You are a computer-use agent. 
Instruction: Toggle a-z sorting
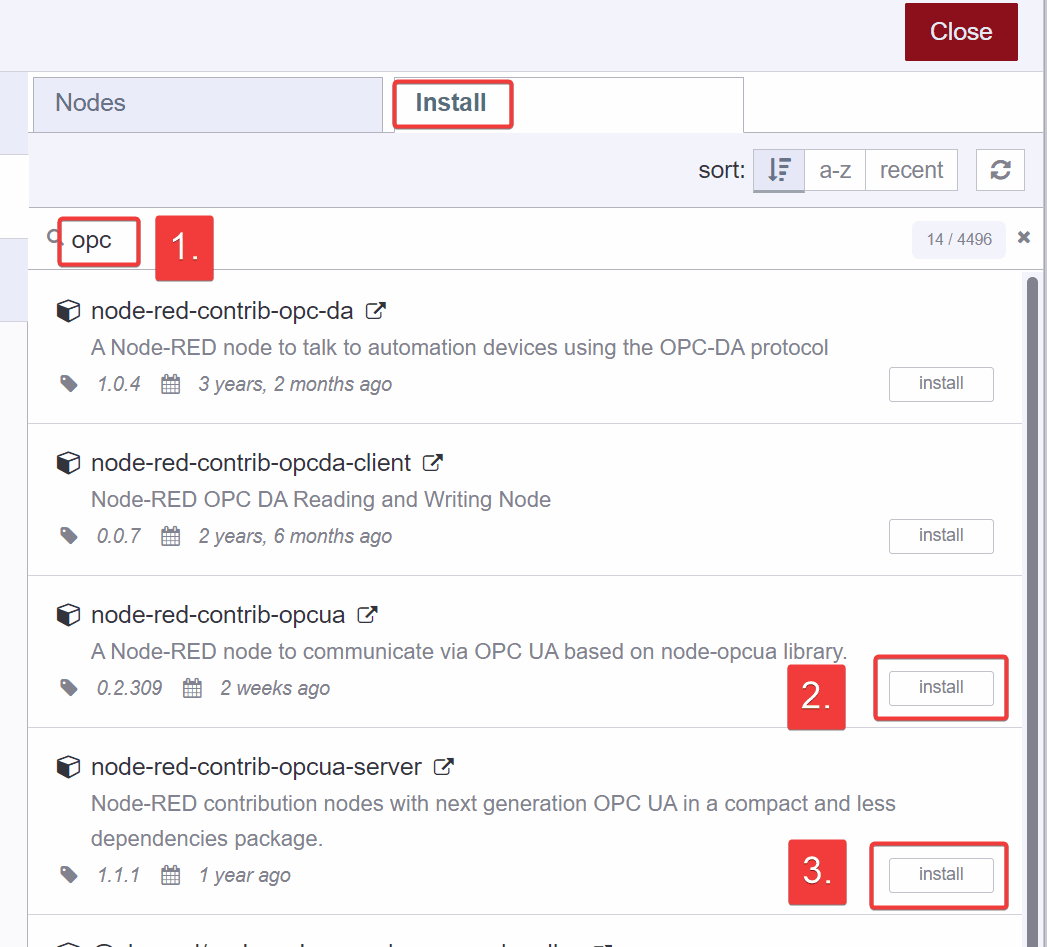[835, 170]
